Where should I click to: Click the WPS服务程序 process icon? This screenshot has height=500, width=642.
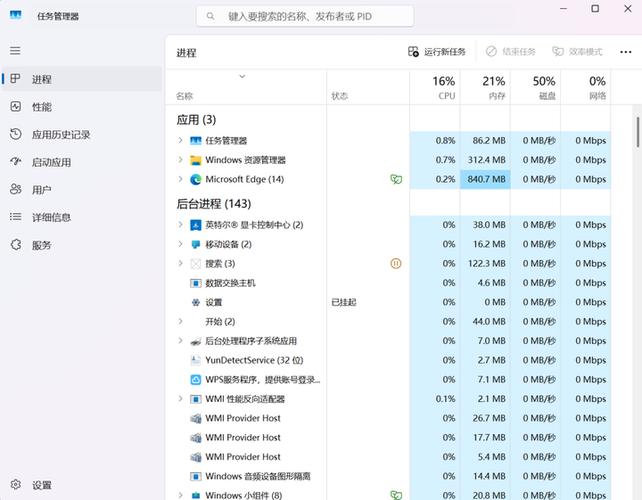196,380
